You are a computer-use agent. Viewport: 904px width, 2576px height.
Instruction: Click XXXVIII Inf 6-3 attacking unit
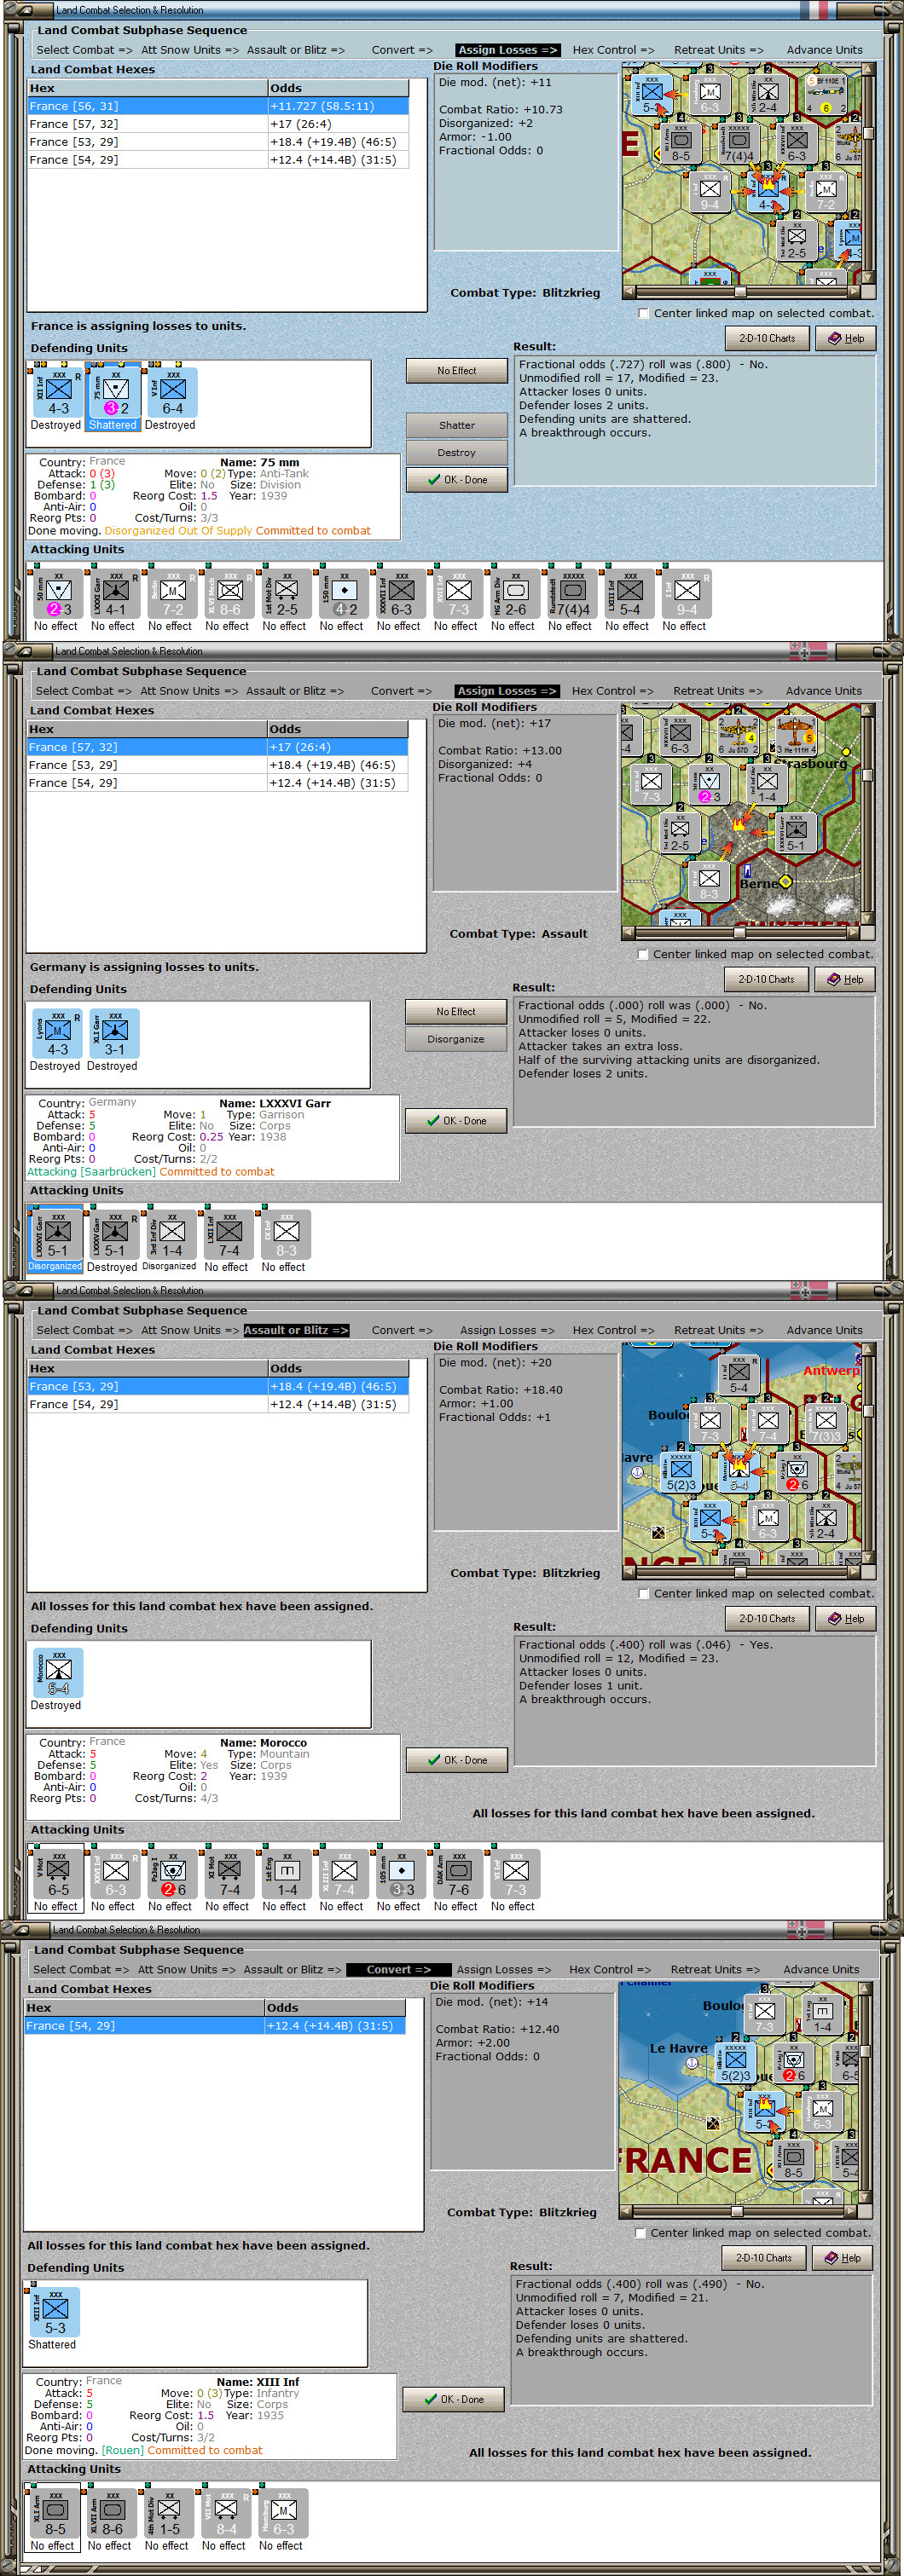[x=401, y=595]
